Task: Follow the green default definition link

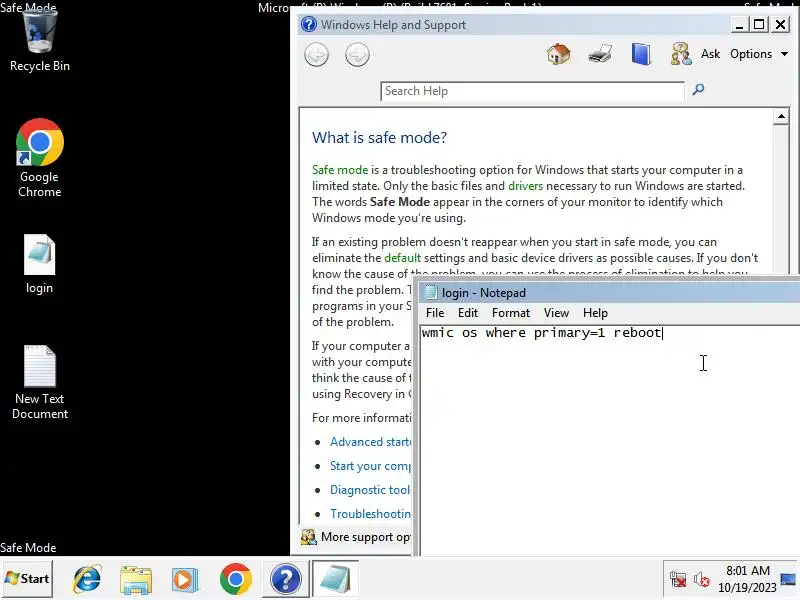Action: pyautogui.click(x=403, y=258)
